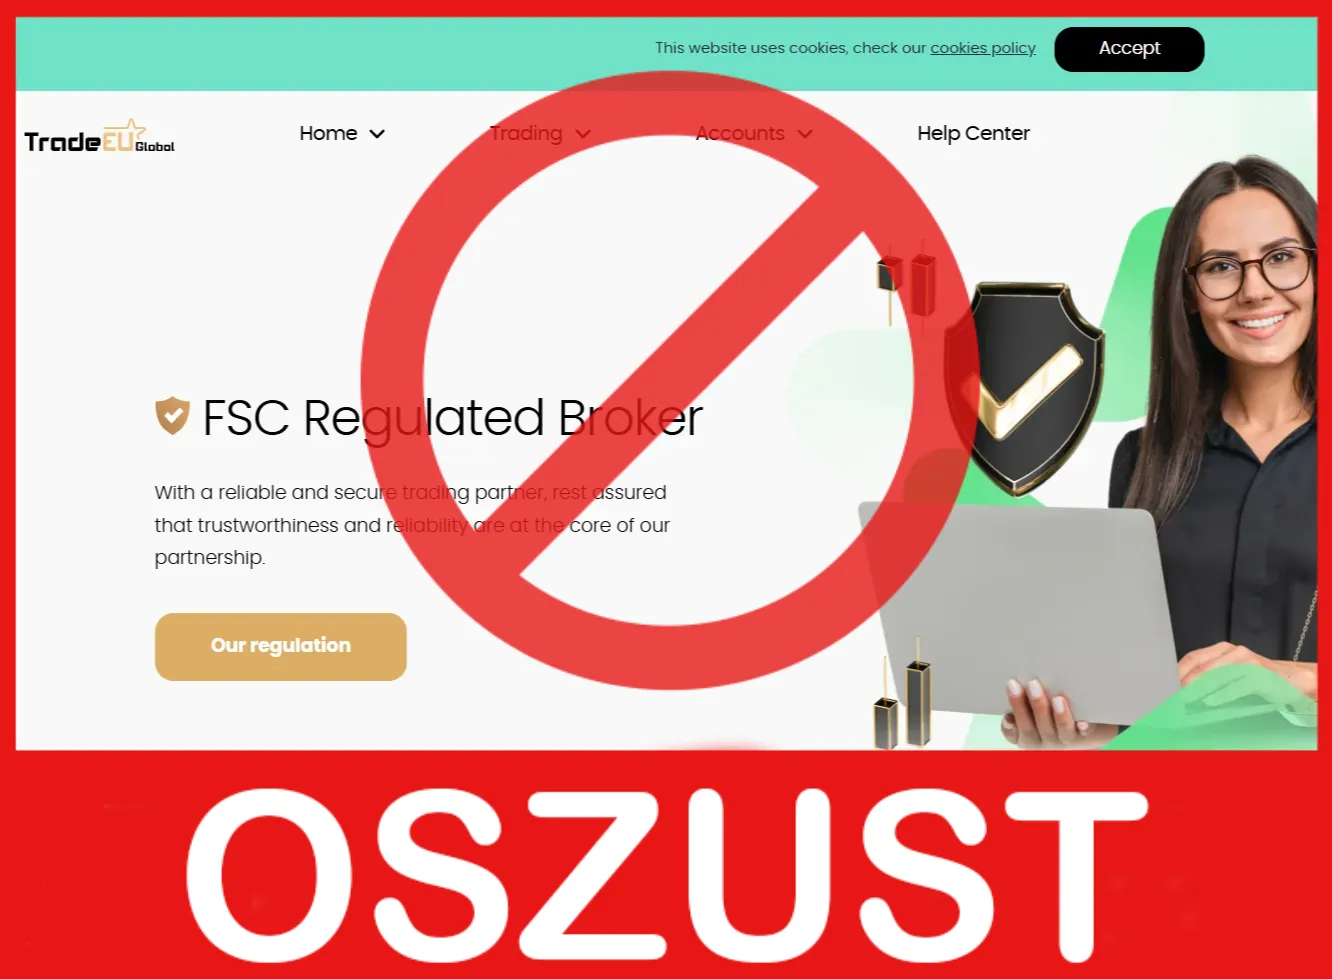The width and height of the screenshot is (1332, 979).
Task: Click the gold shield icon beside FSC heading
Action: [172, 416]
